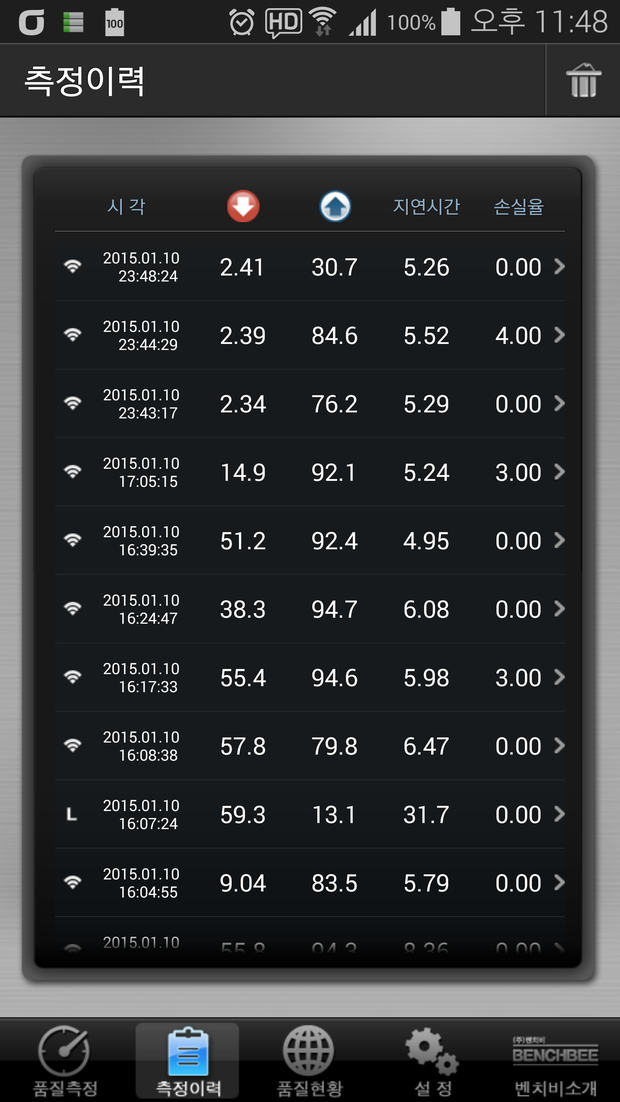This screenshot has width=620, height=1102.
Task: Click upload value 13.1
Action: 335,815
